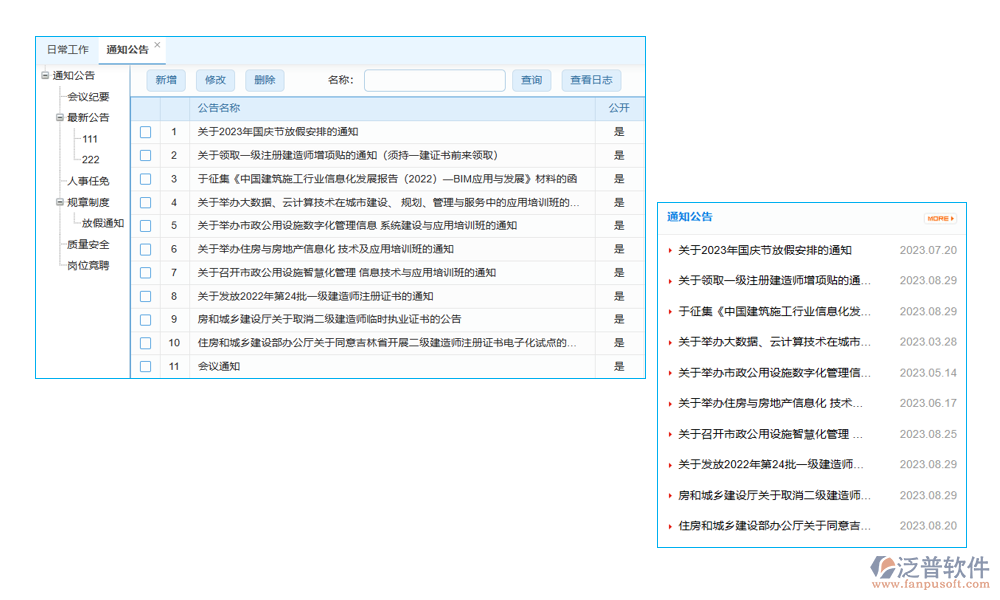This screenshot has height=600, width=1000.
Task: Click the 查询 search button
Action: [x=532, y=80]
